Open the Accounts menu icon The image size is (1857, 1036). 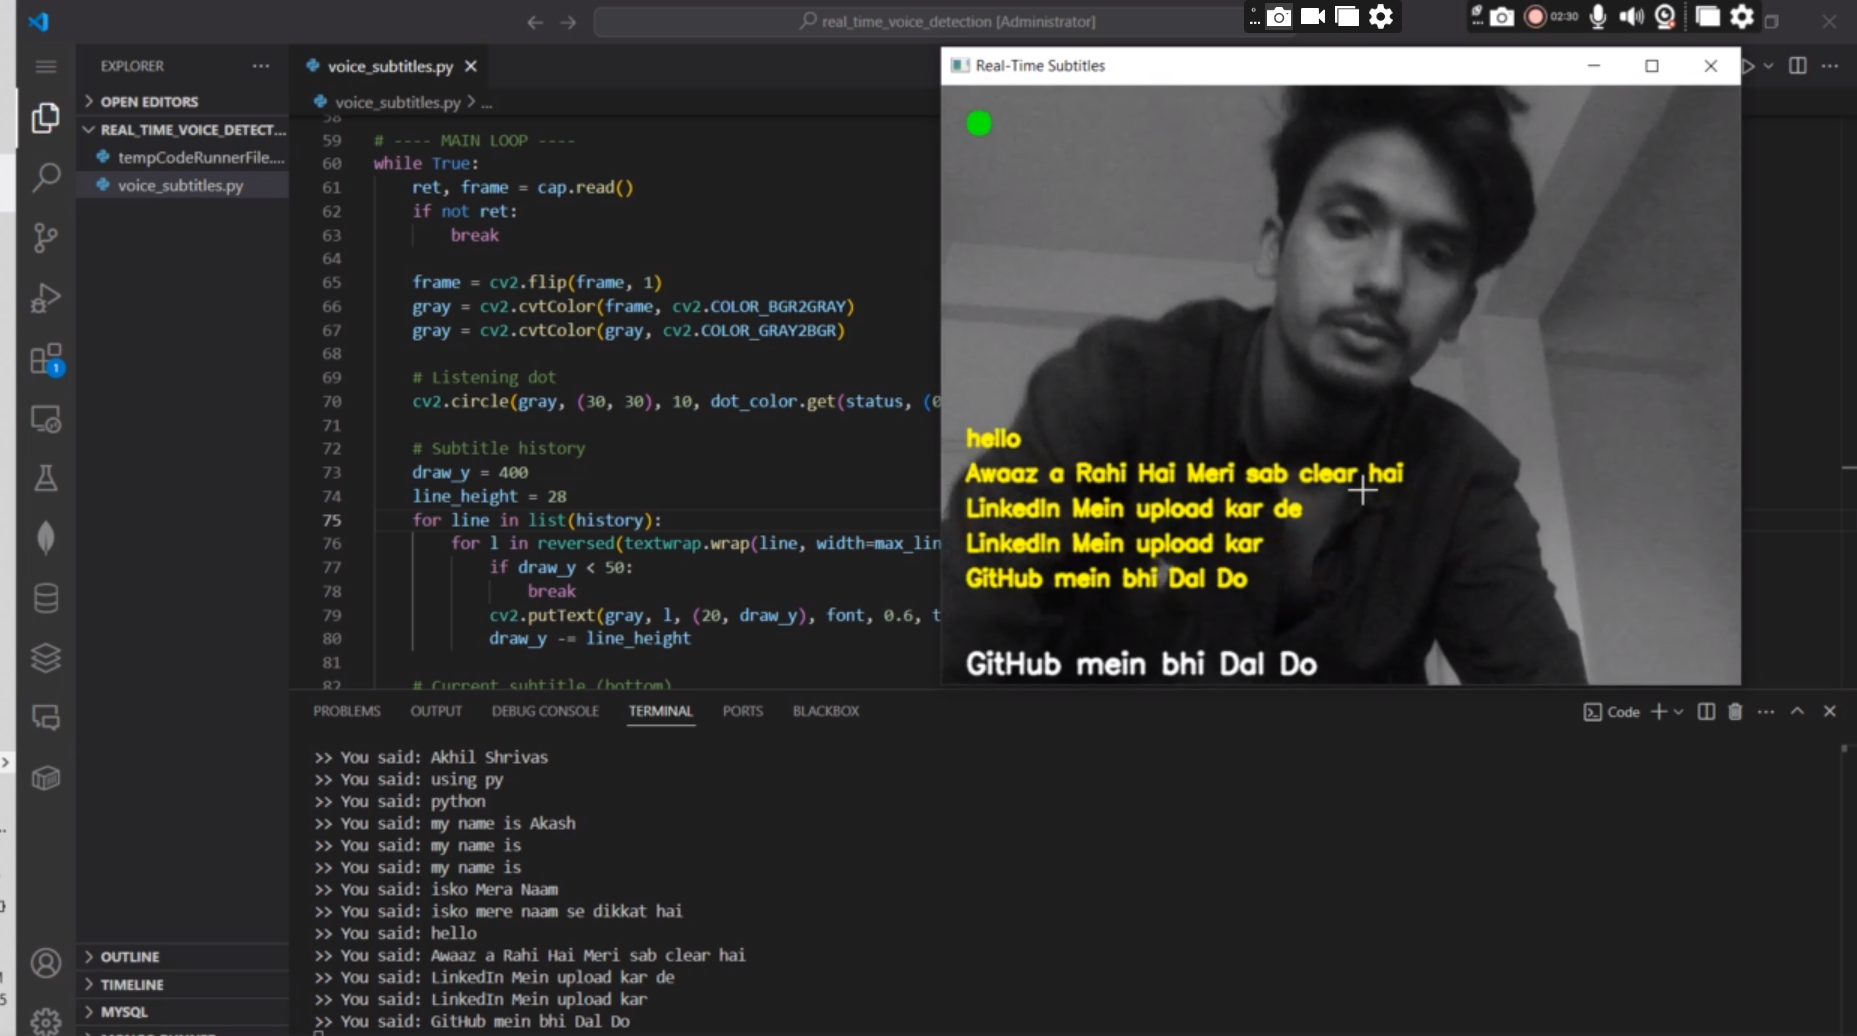[x=45, y=963]
